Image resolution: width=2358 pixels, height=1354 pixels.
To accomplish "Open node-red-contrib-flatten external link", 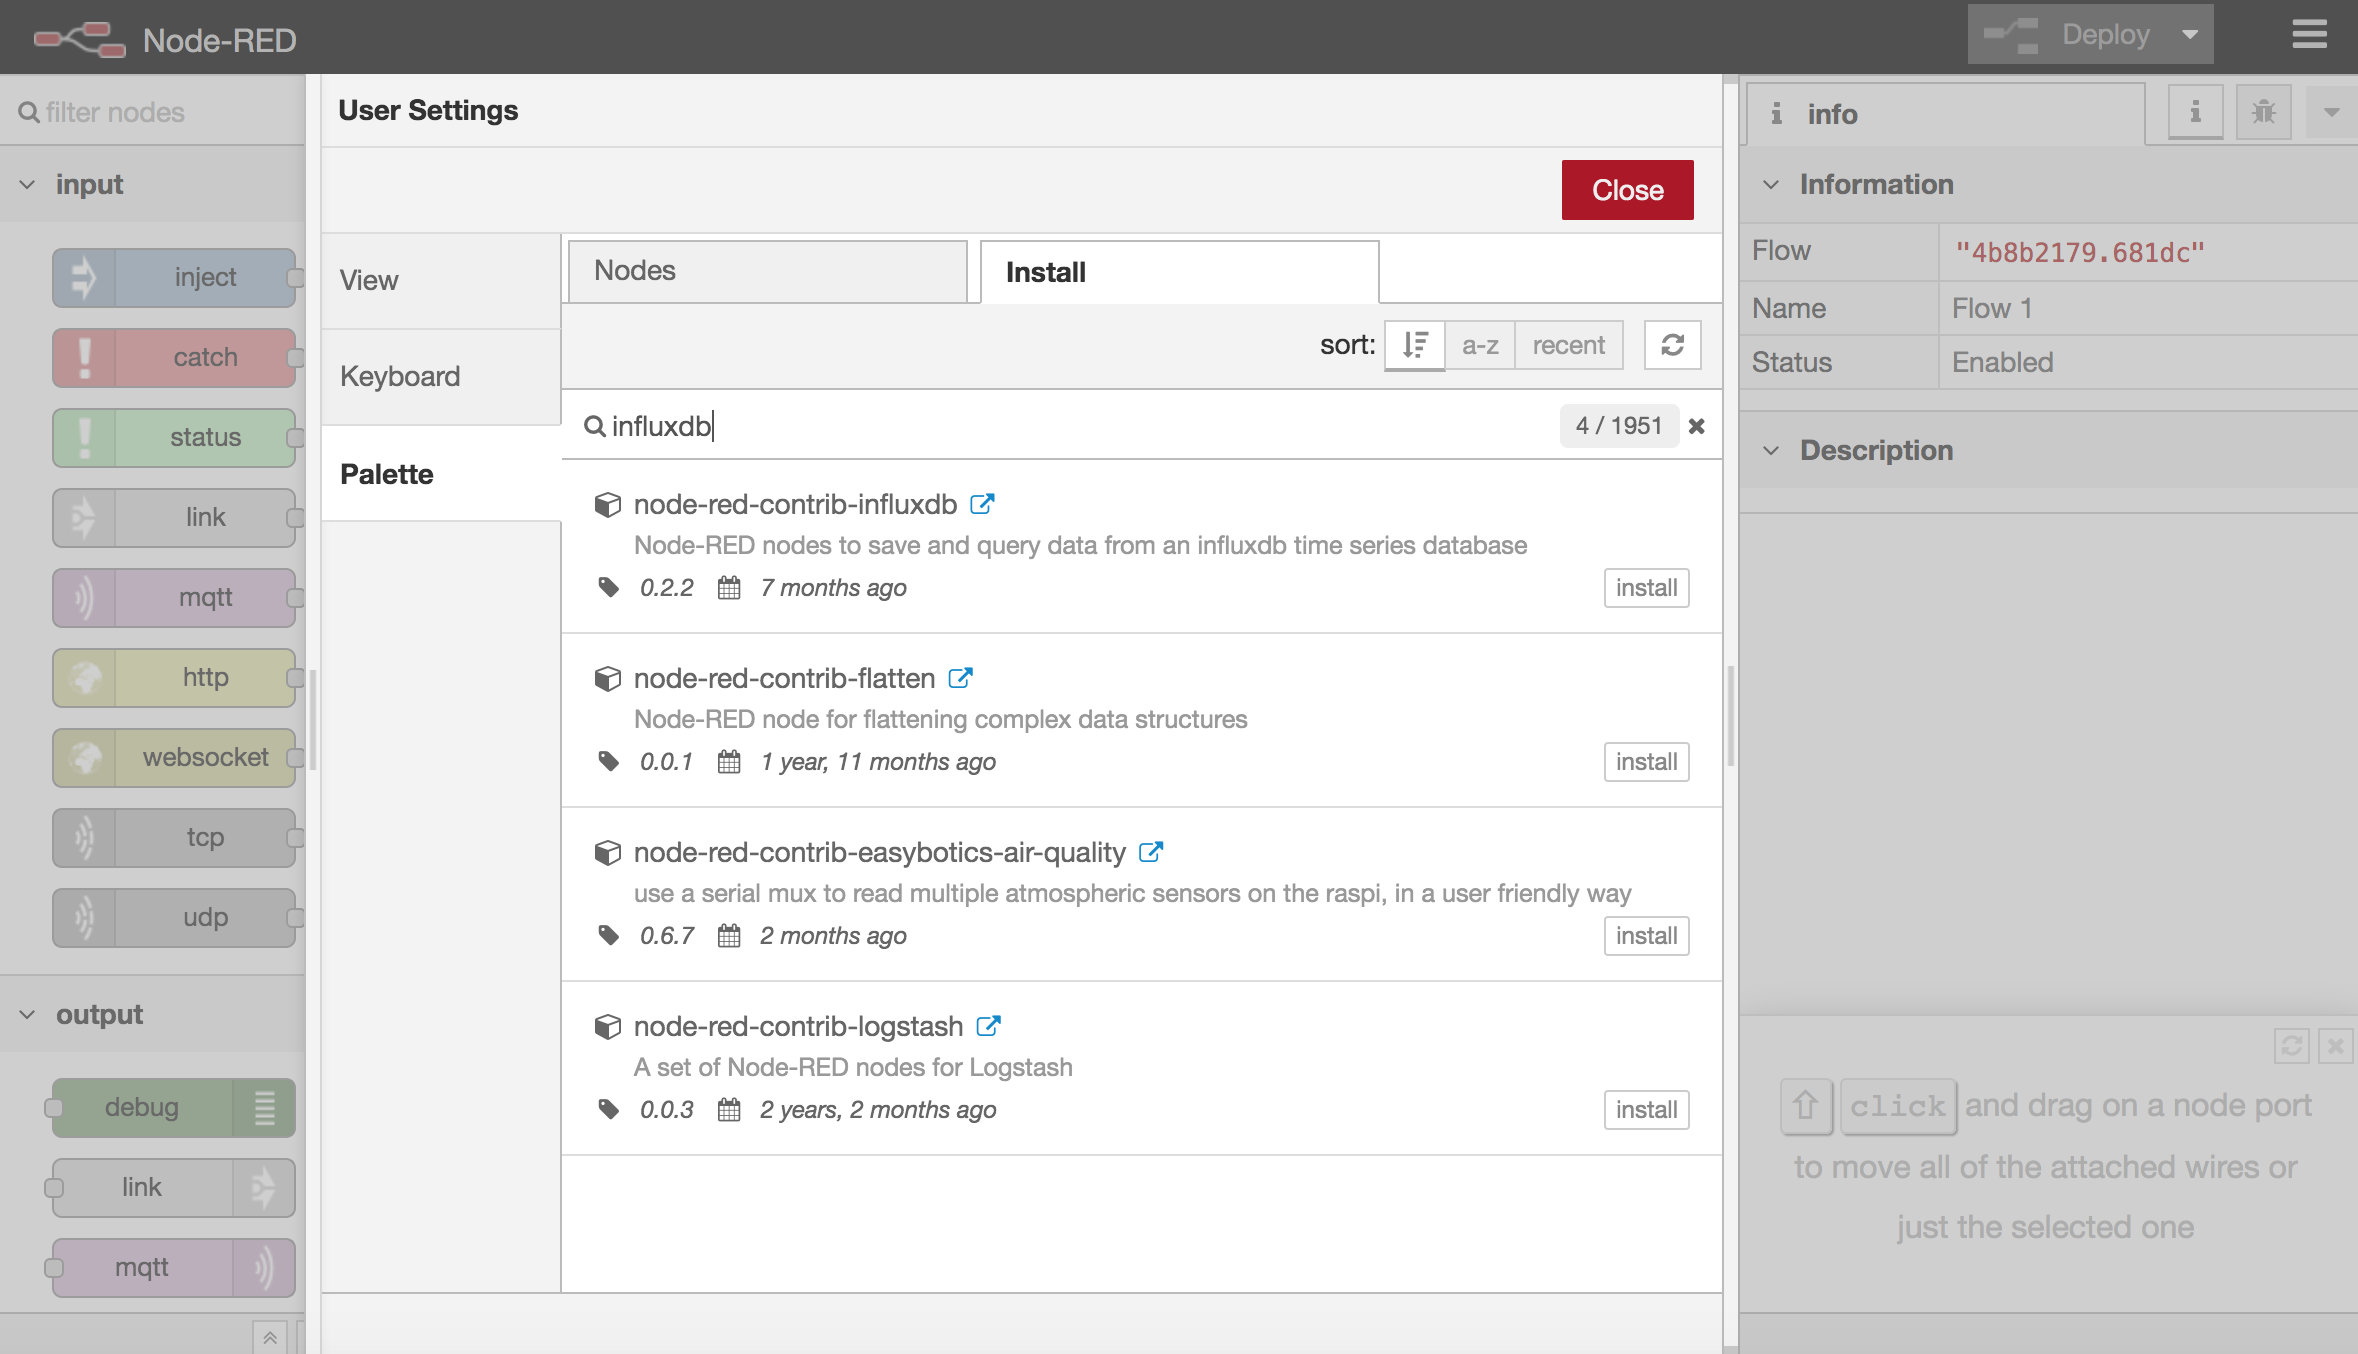I will pyautogui.click(x=960, y=678).
